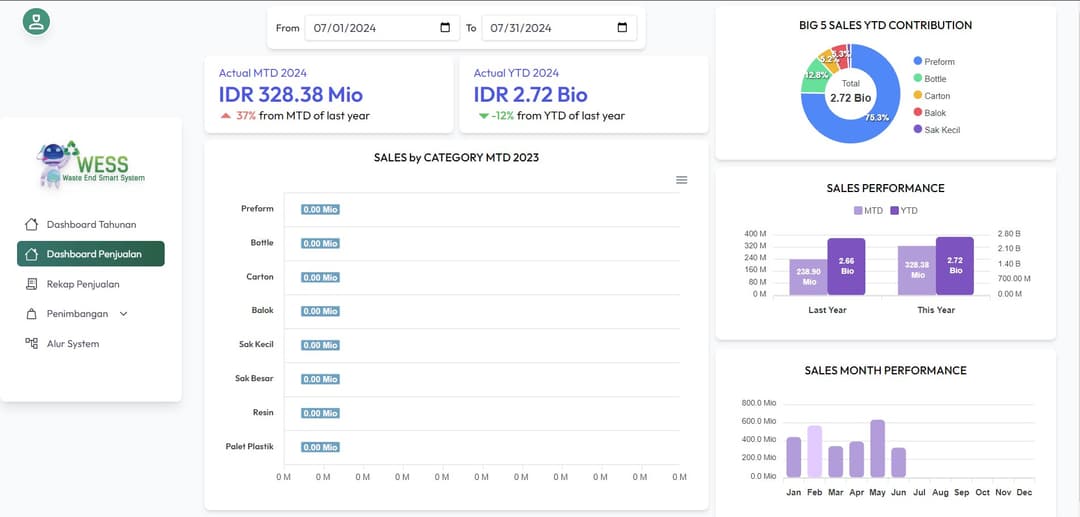Viewport: 1080px width, 517px height.
Task: Click the Dashboard Tahunan home icon
Action: (x=31, y=224)
